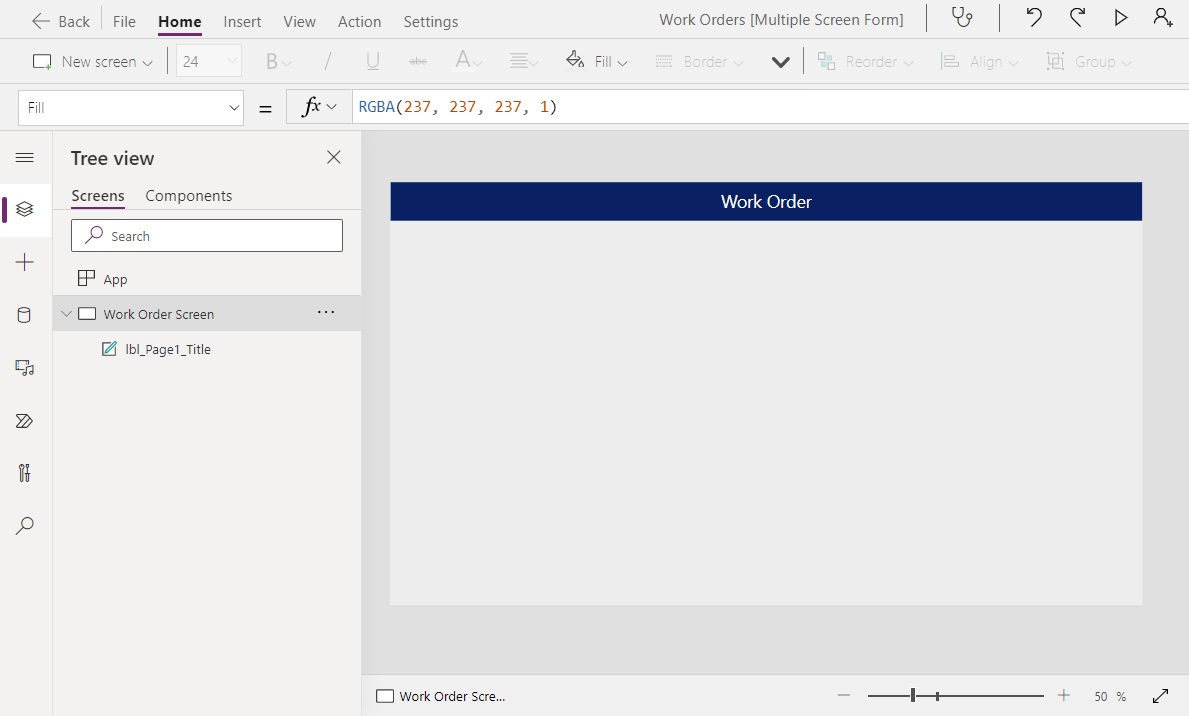Select lbl_Page1_Title in the tree view
Viewport: 1189px width, 716px height.
point(169,349)
